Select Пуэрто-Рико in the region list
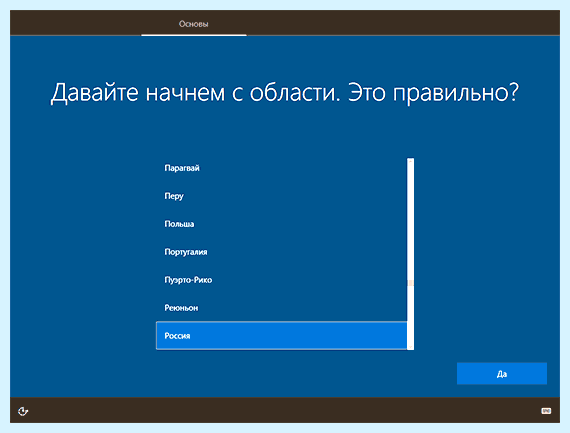 [282, 280]
